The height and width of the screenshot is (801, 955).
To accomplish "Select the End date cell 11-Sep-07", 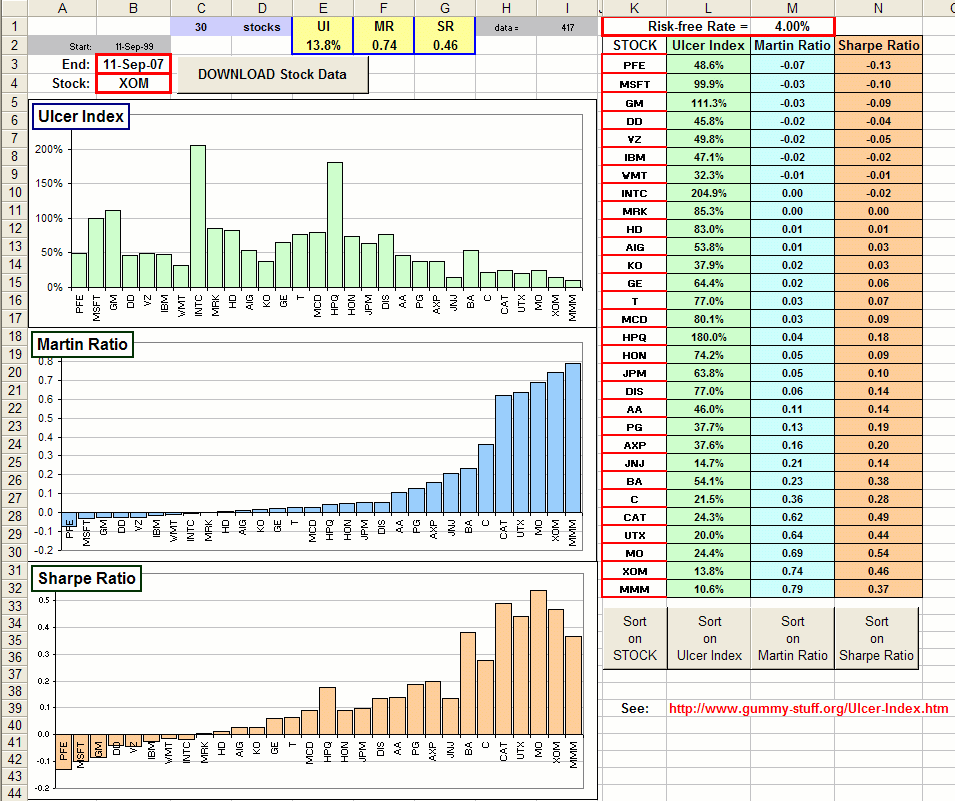I will point(133,65).
